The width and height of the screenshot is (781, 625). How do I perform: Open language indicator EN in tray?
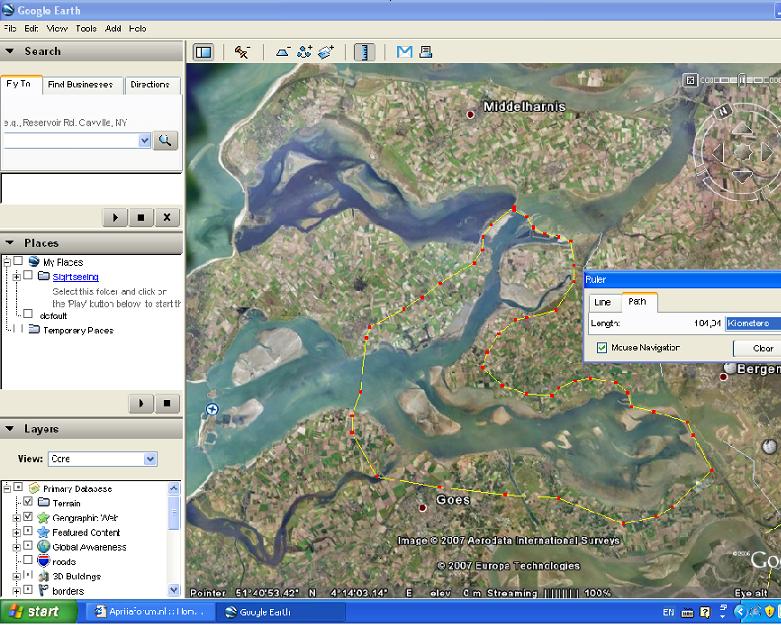pos(668,612)
